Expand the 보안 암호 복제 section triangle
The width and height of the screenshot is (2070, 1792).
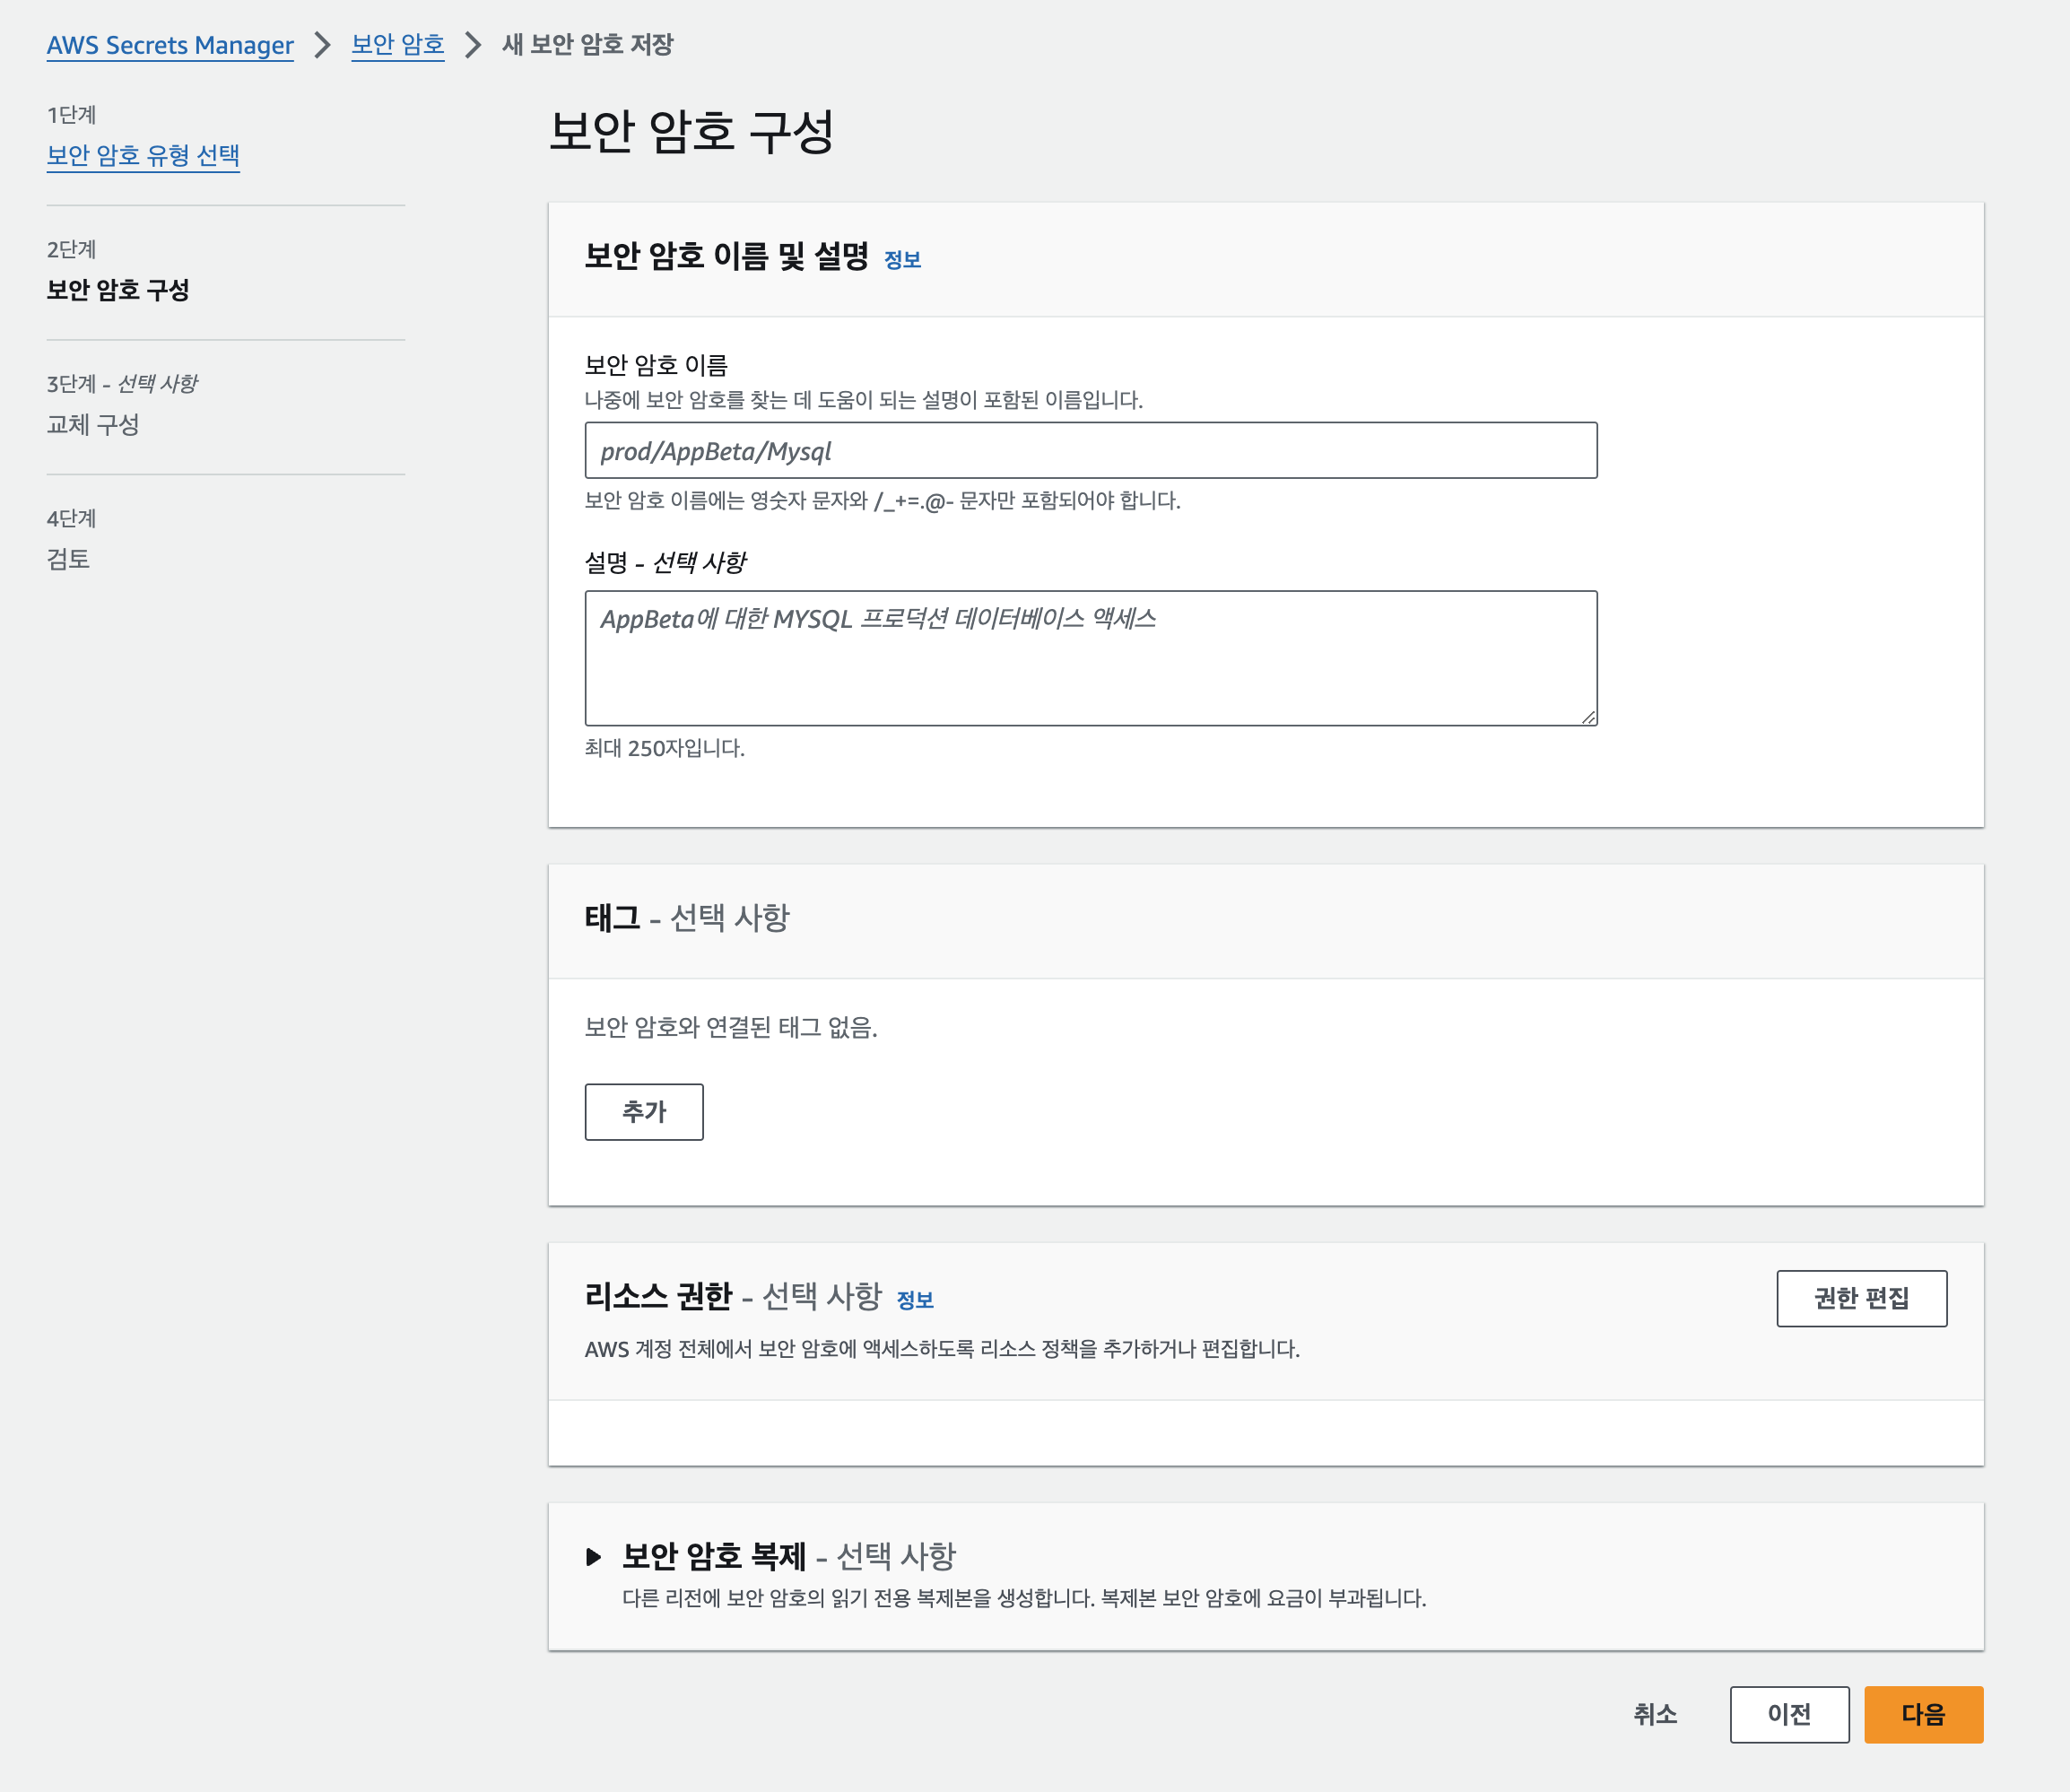pos(593,1556)
